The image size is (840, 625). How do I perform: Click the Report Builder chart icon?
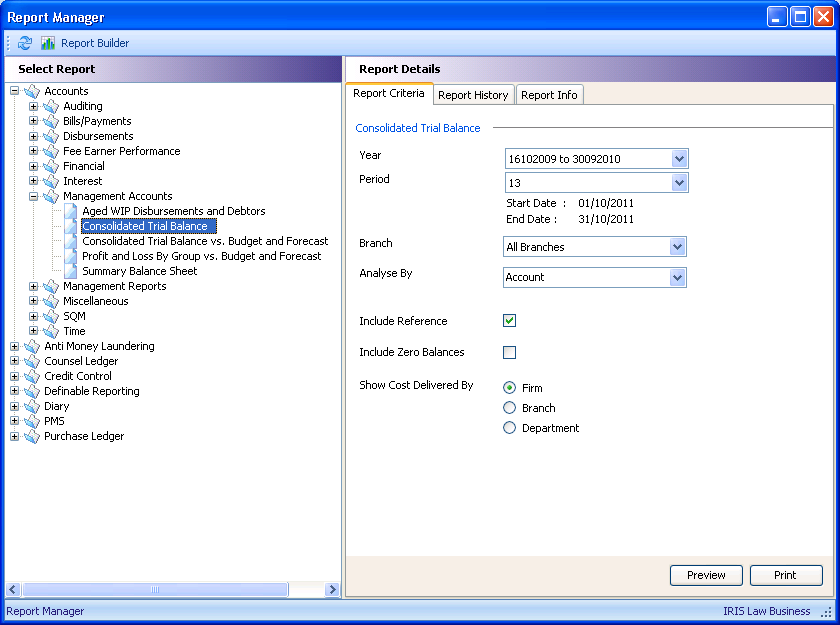coord(48,43)
